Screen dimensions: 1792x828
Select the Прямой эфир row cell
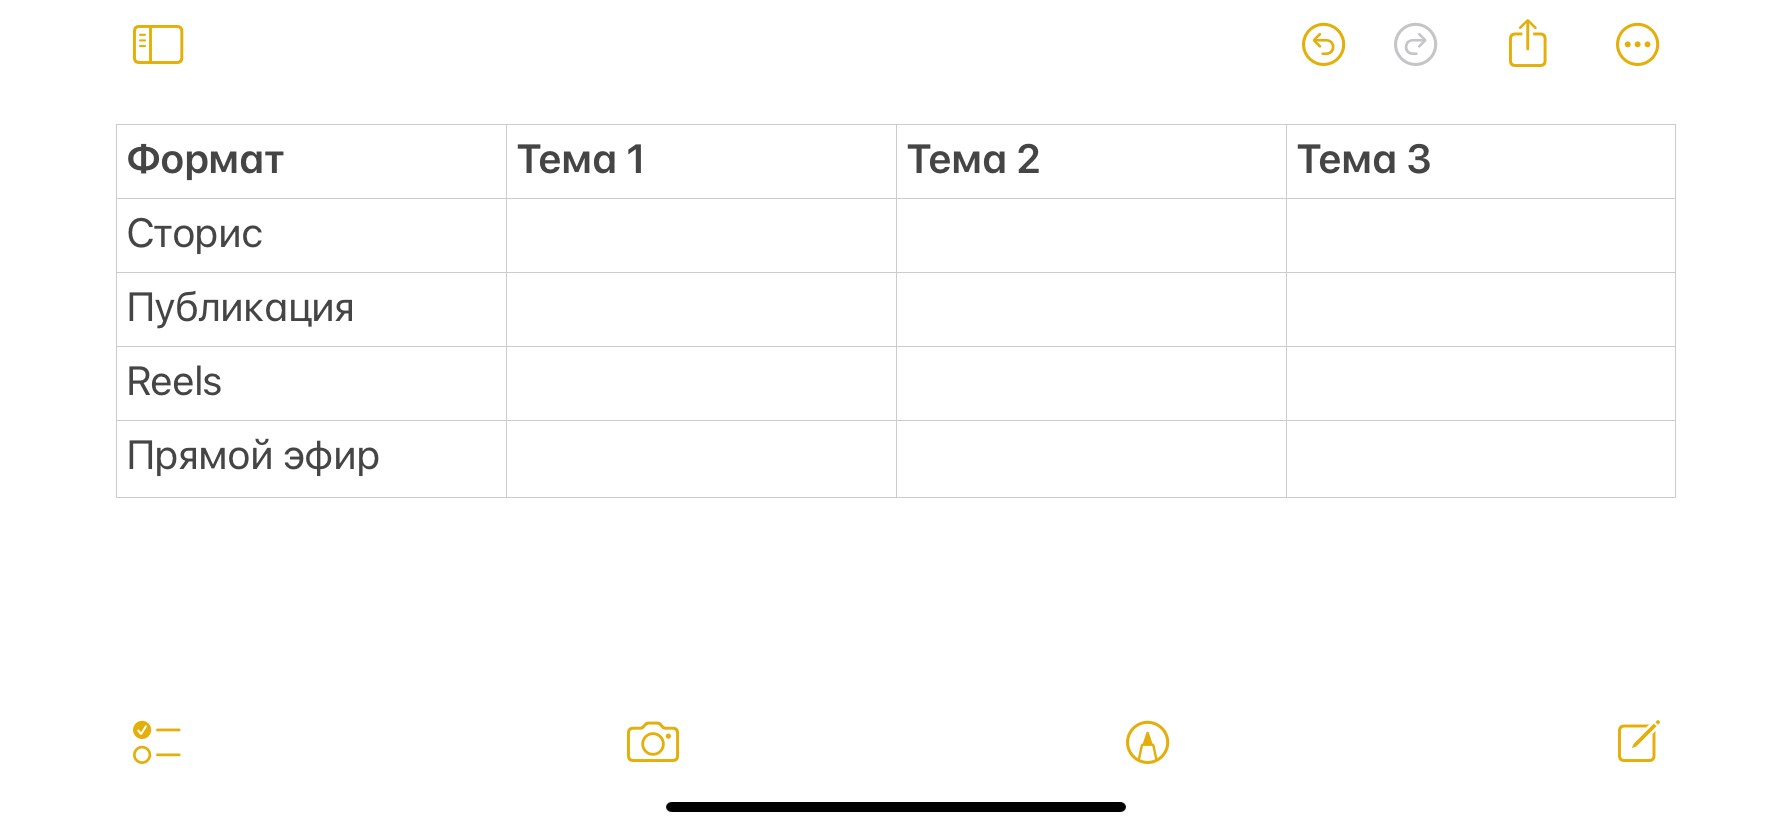(311, 458)
